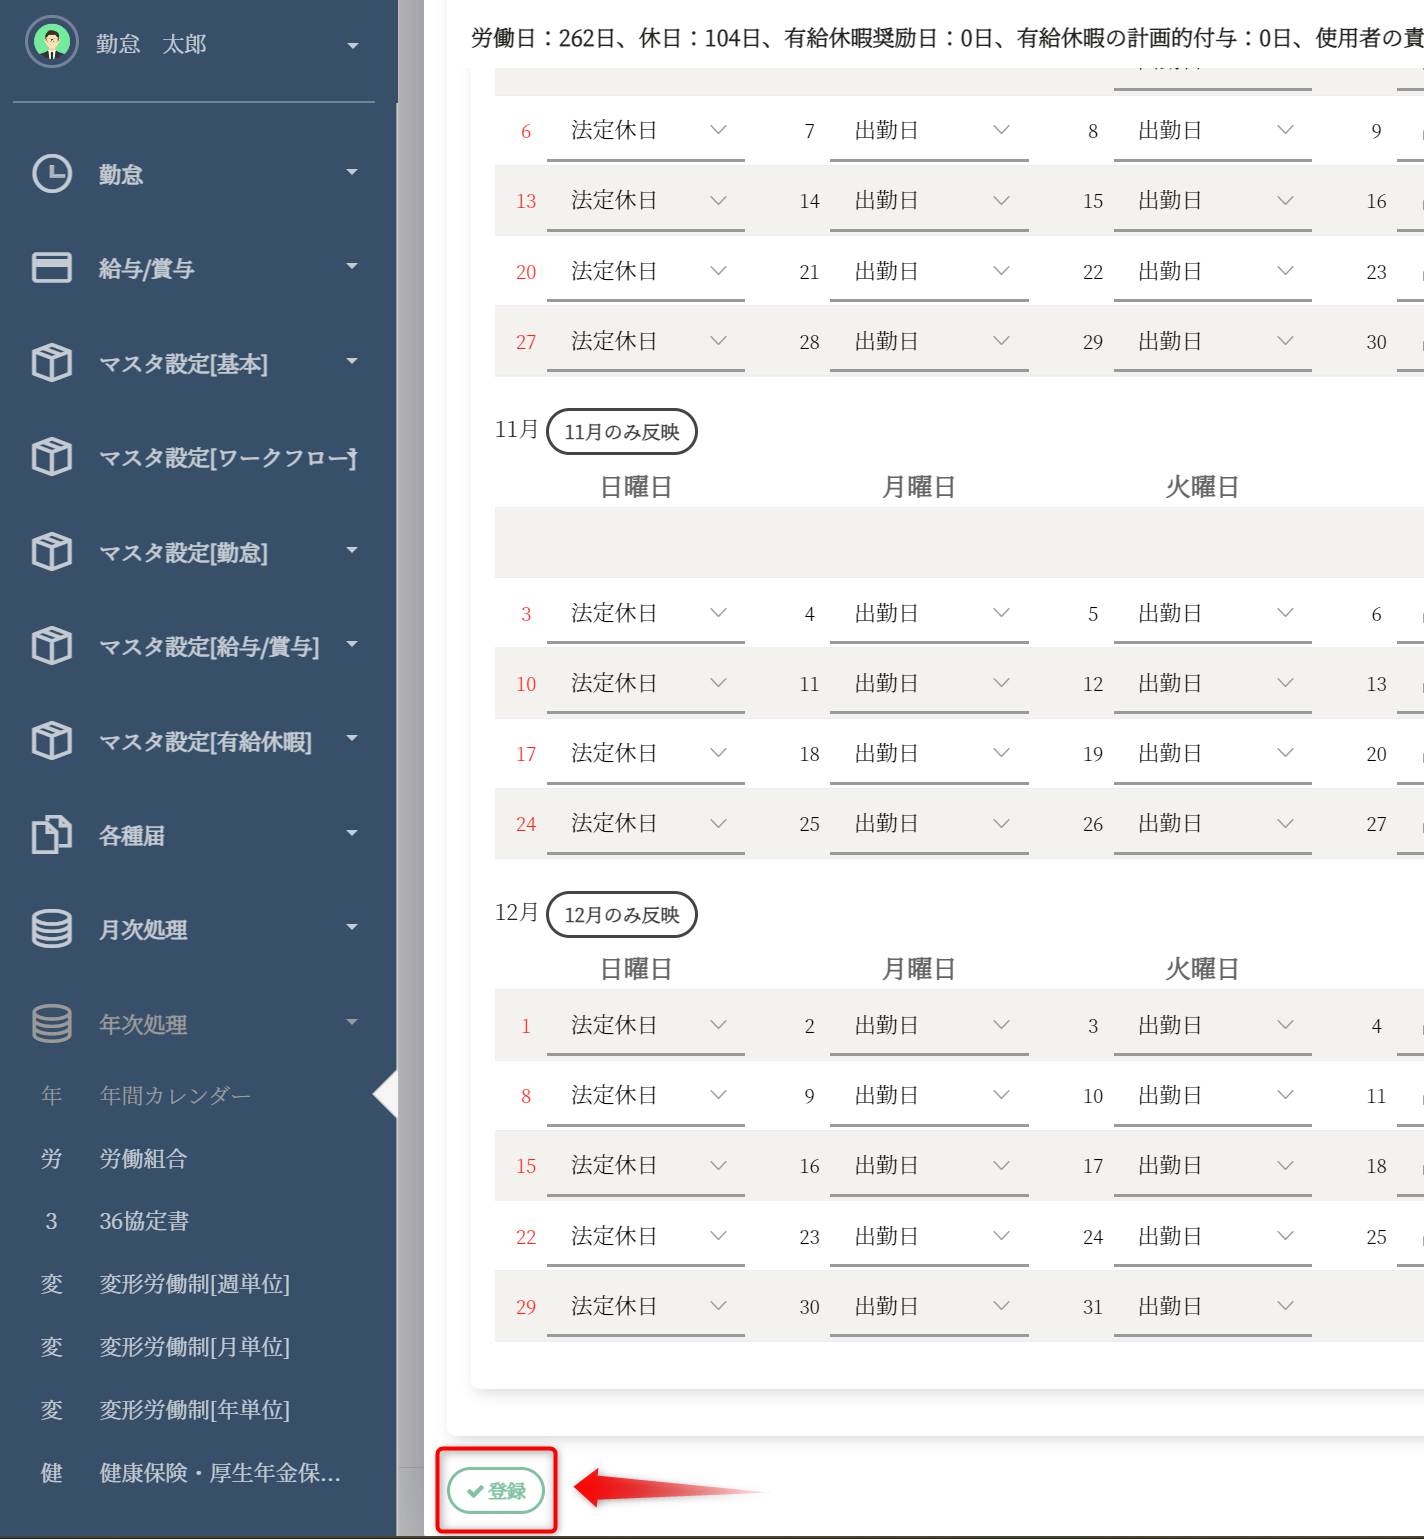Select 変形労働制[月単位] in sidebar

194,1347
